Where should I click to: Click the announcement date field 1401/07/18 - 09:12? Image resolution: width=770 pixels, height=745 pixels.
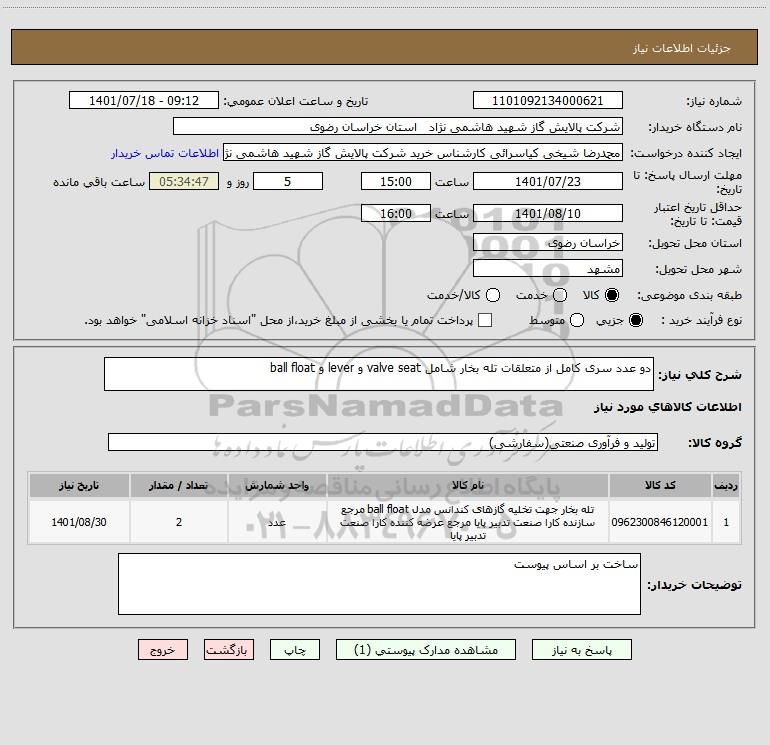144,101
